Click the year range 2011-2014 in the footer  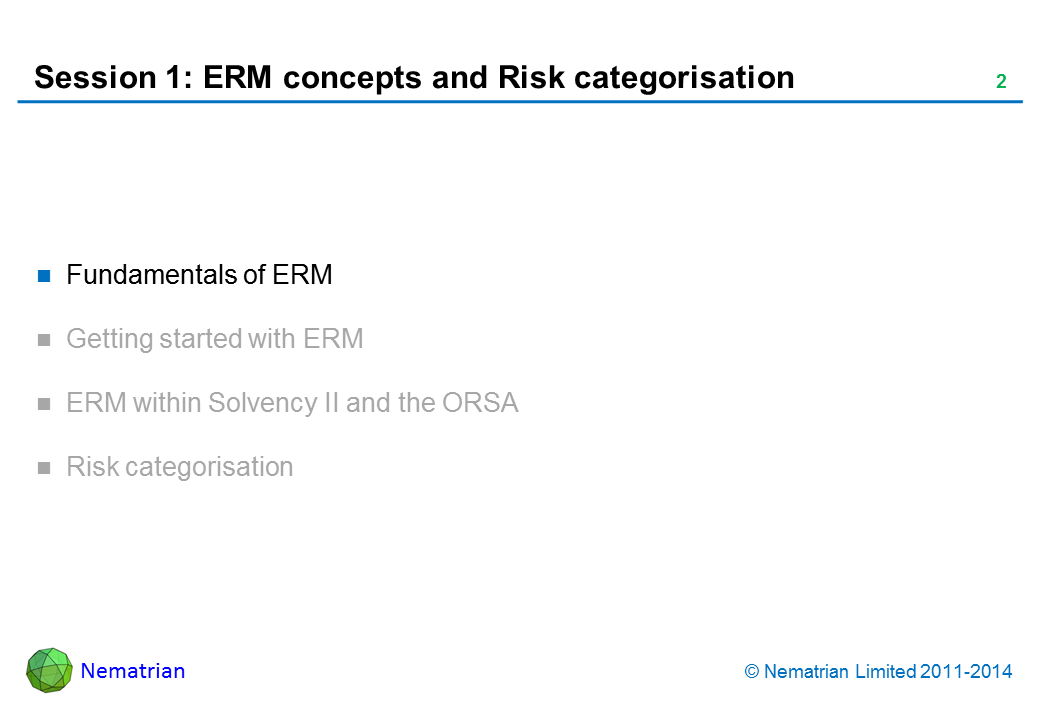point(967,672)
